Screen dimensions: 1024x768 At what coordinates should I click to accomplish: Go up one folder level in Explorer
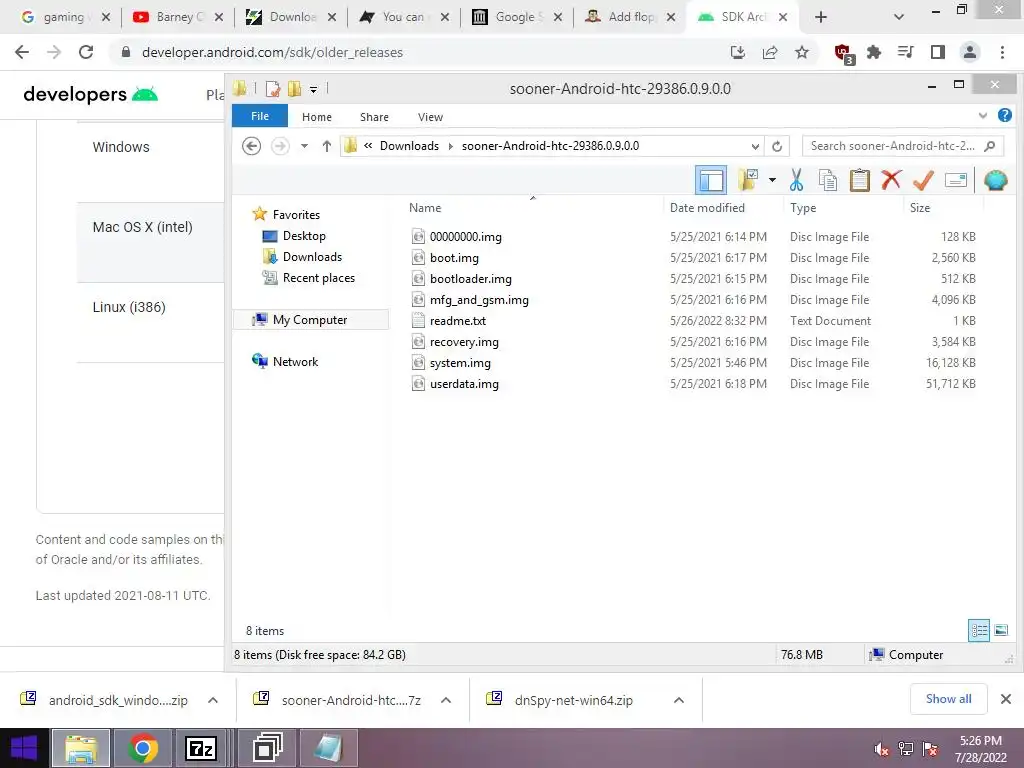click(327, 146)
